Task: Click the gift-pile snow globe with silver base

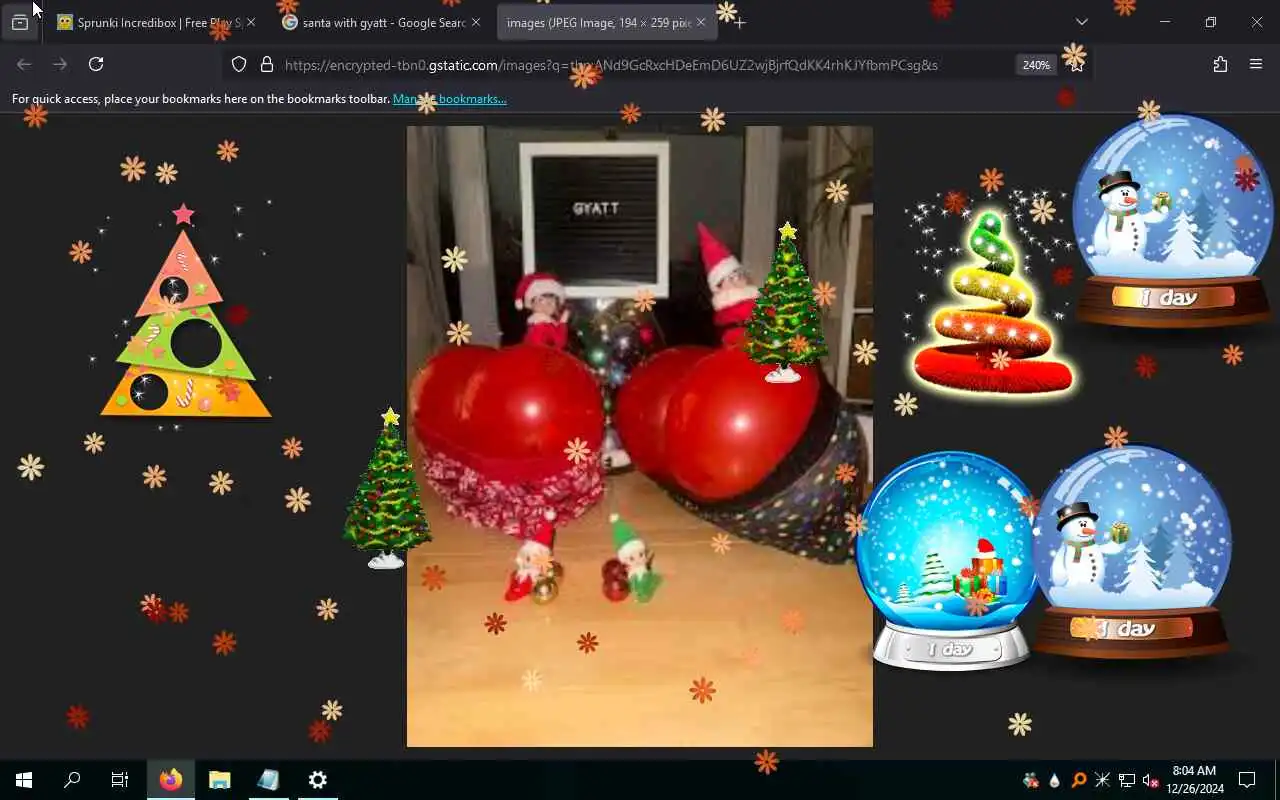Action: coord(948,560)
